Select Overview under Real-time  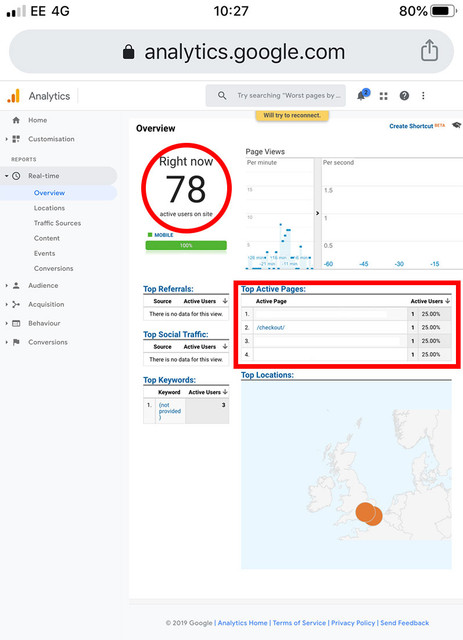coord(49,193)
